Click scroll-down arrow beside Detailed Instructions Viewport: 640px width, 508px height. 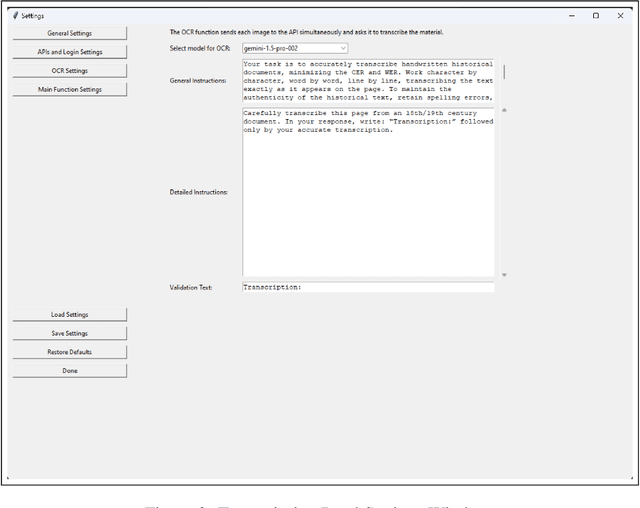pos(503,274)
